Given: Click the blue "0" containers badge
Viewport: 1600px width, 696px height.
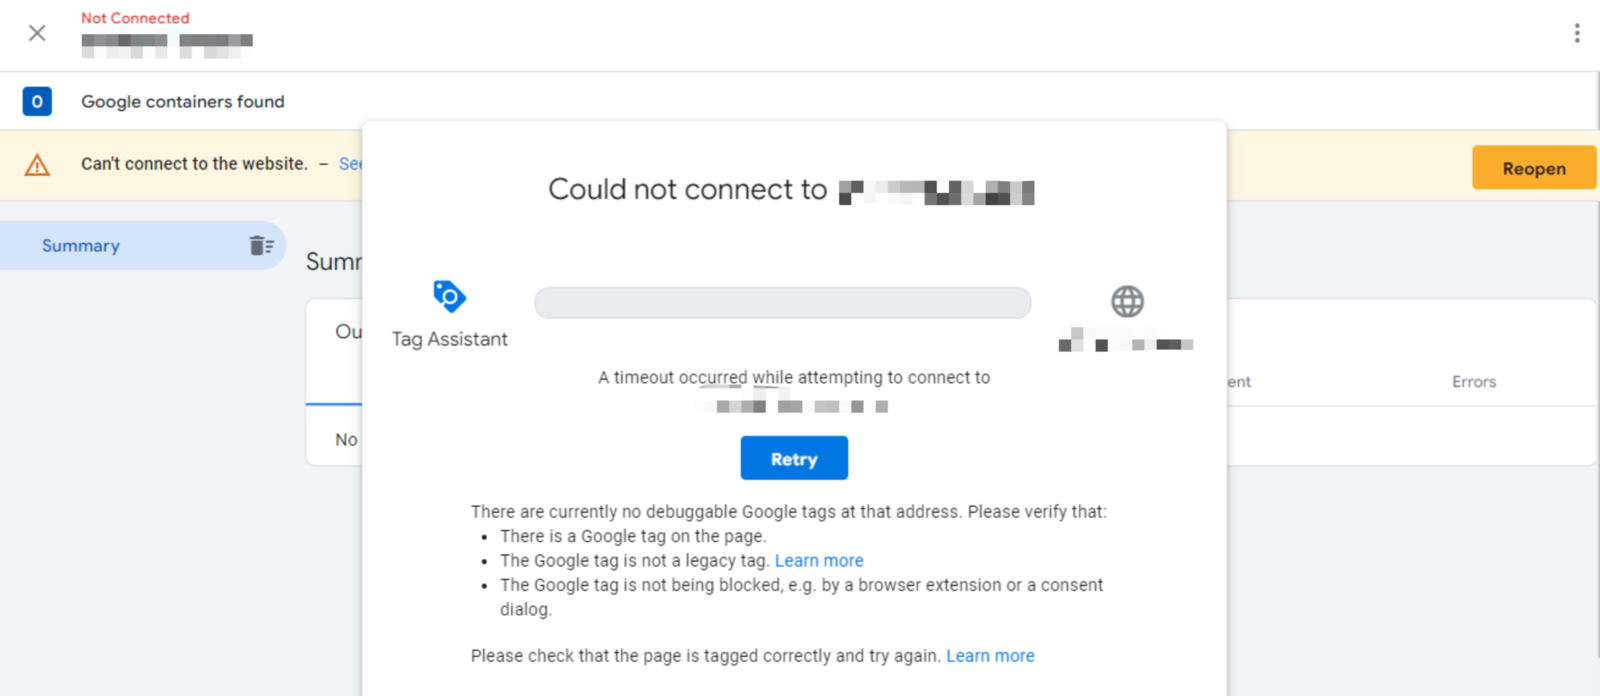Looking at the screenshot, I should tap(36, 101).
